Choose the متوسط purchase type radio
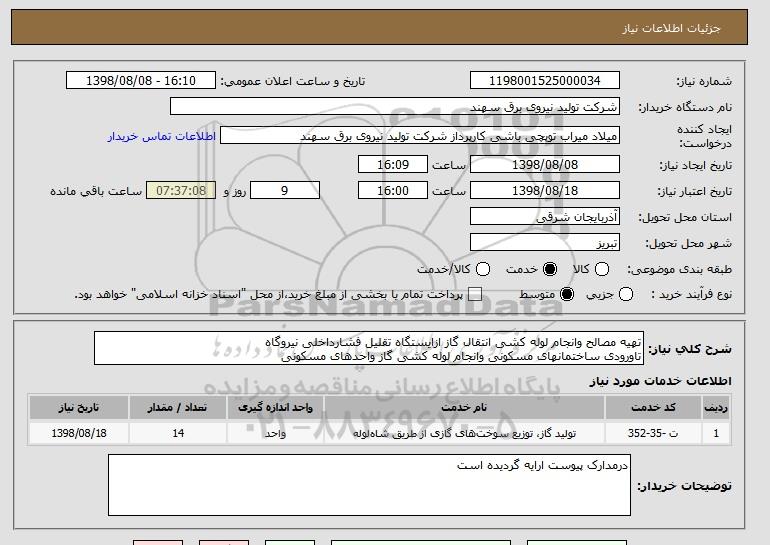 pyautogui.click(x=567, y=295)
